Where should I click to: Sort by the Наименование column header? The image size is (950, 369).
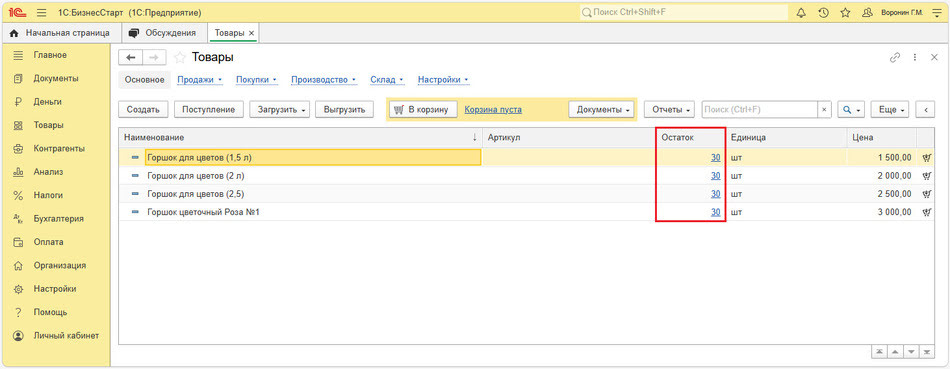[x=301, y=138]
